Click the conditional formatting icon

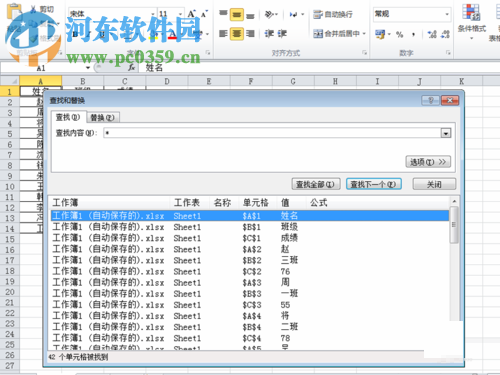tap(471, 22)
